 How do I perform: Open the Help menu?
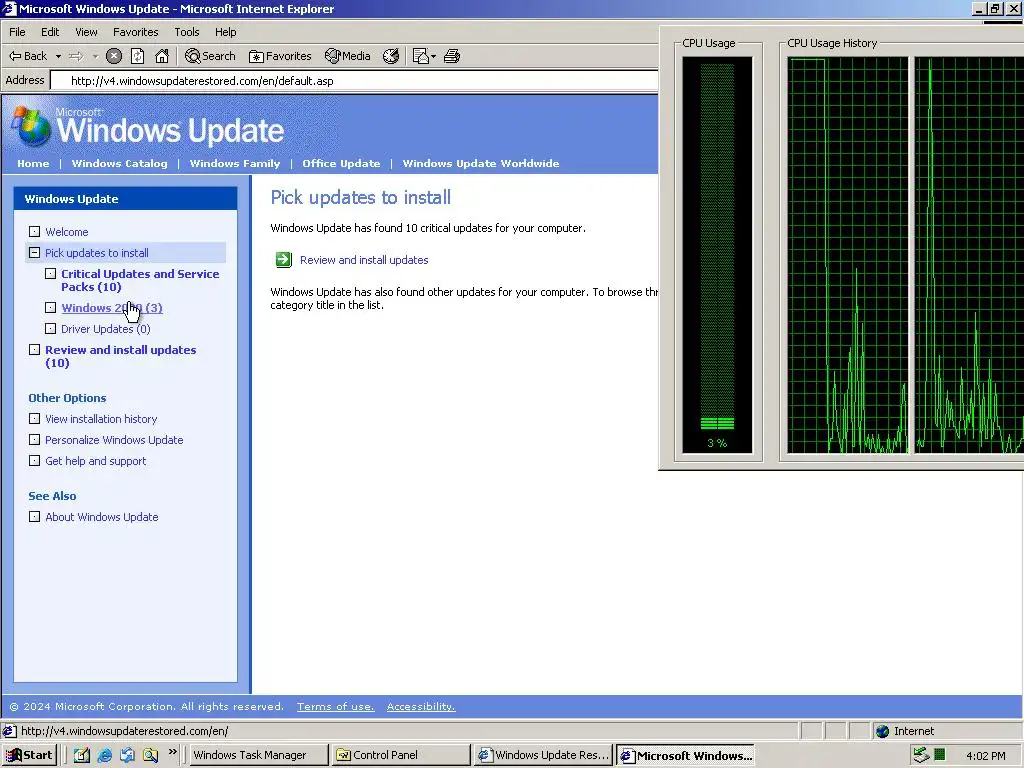coord(225,32)
